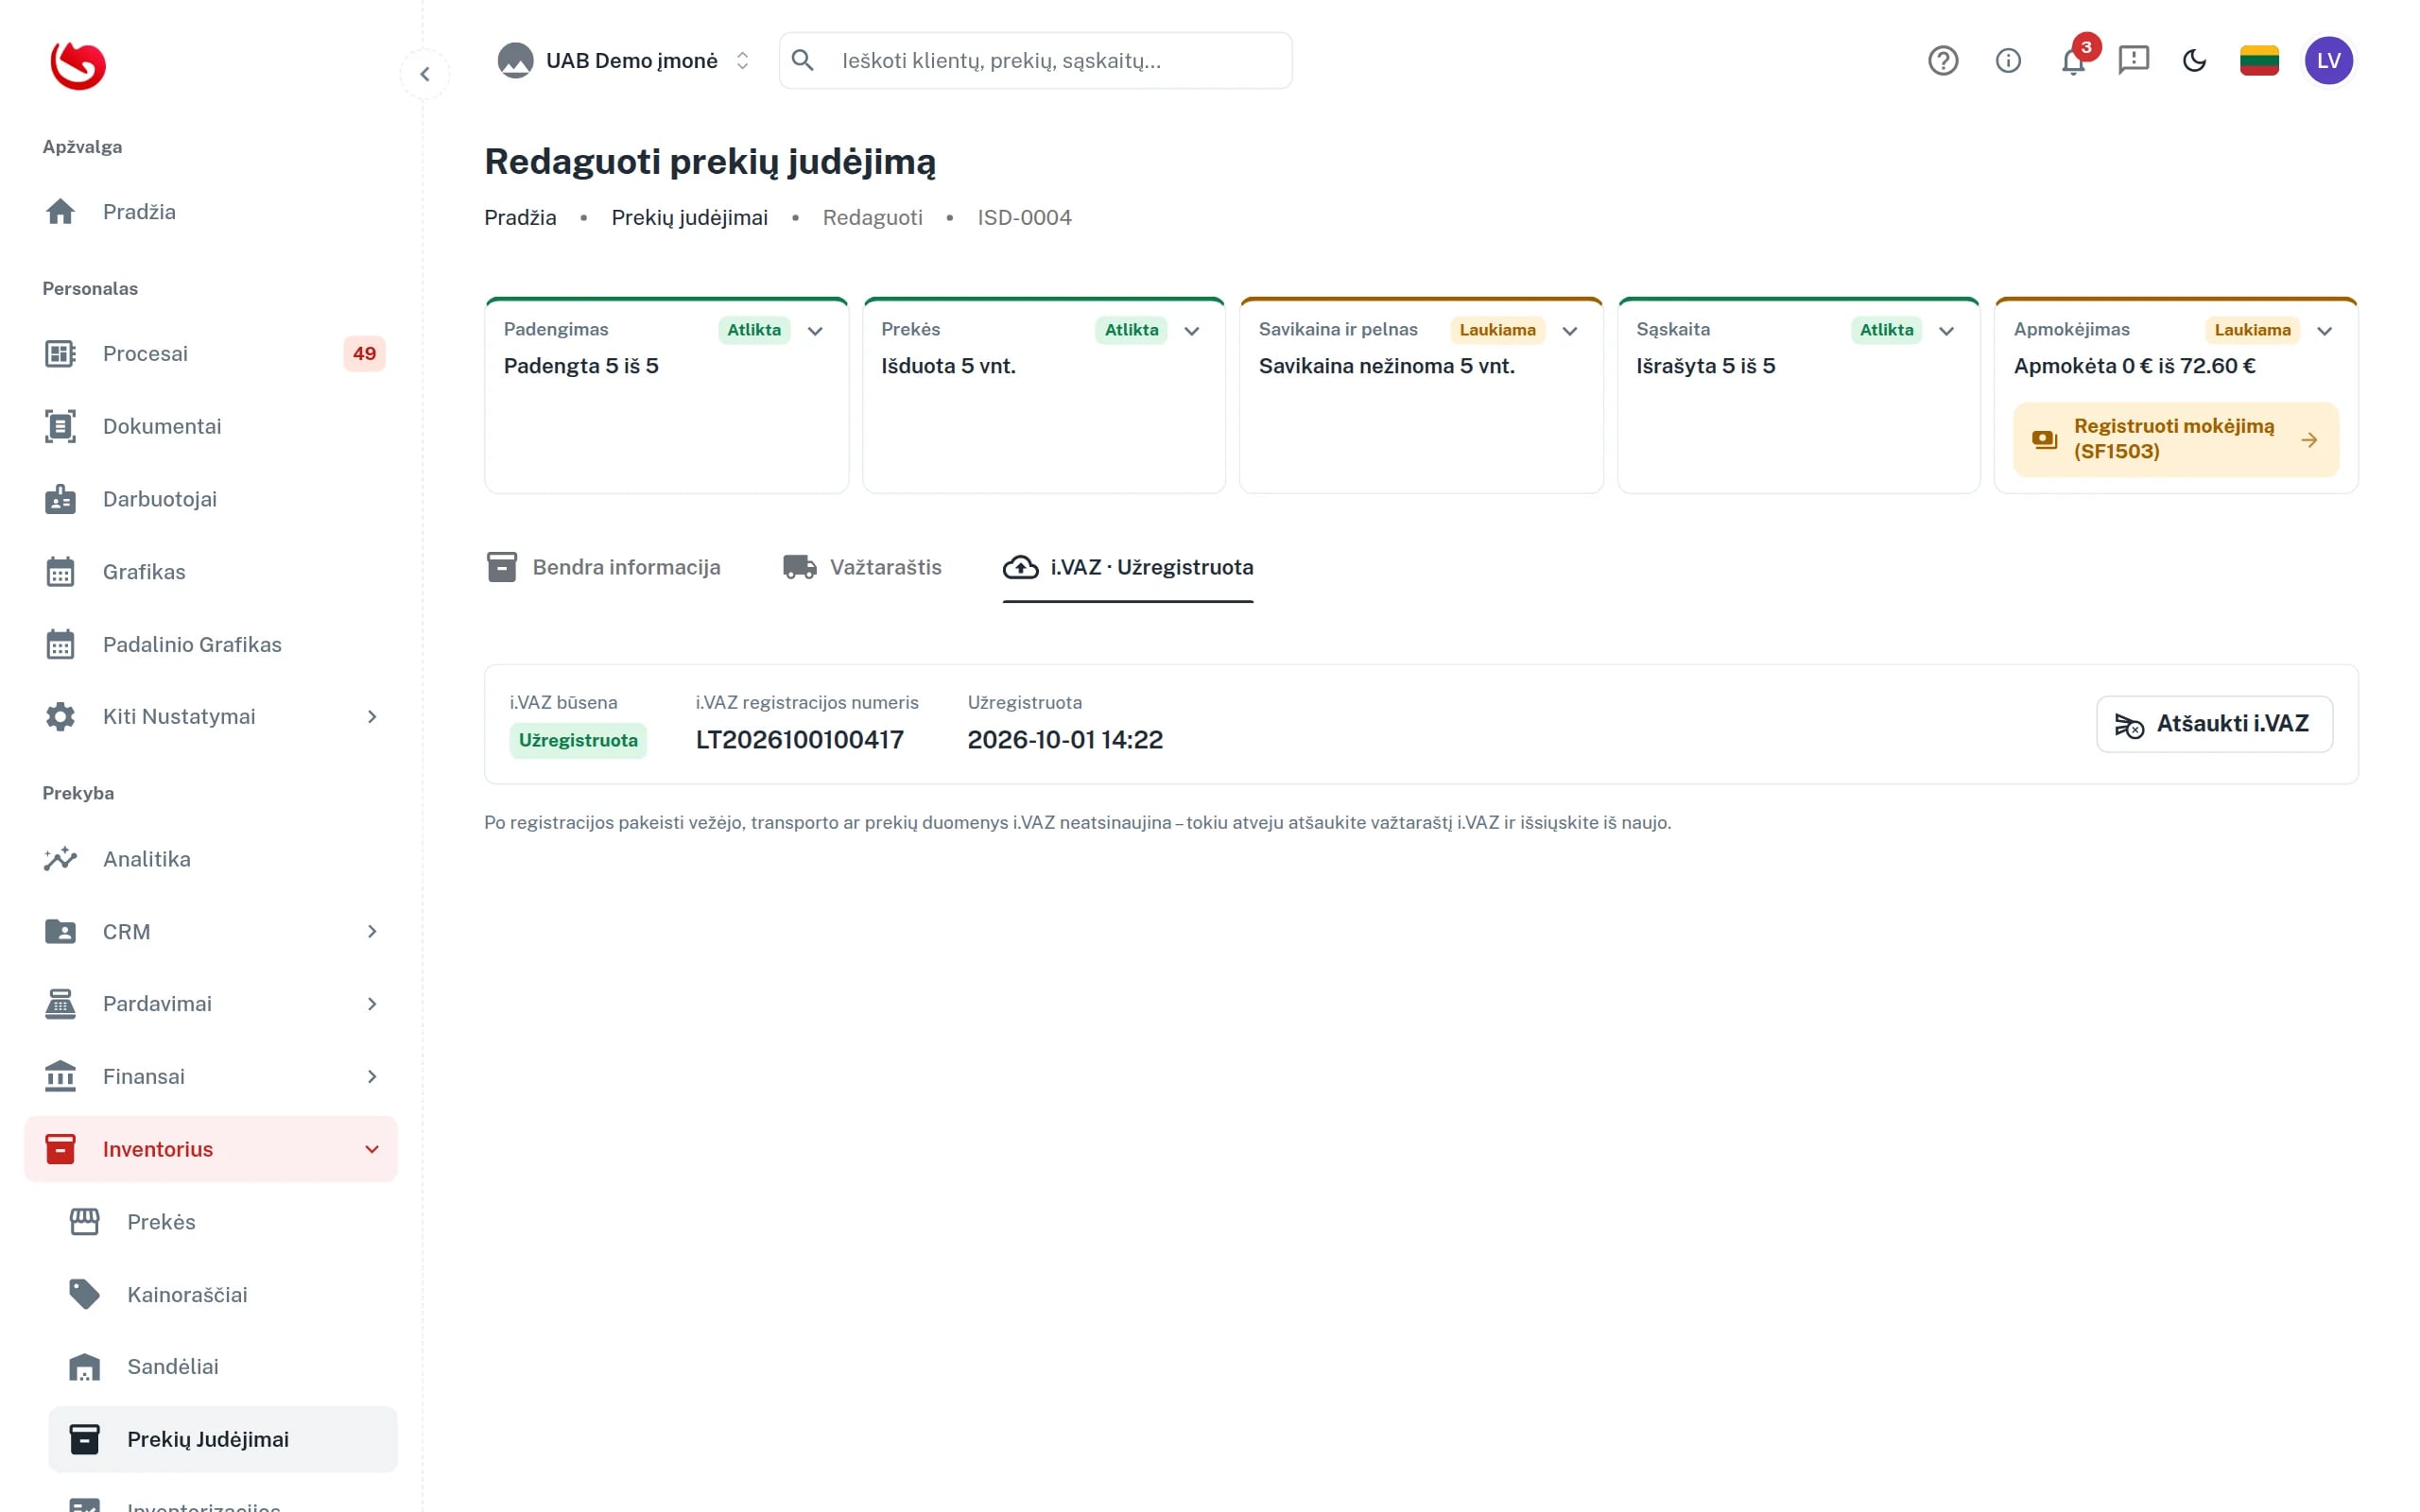This screenshot has height=1512, width=2420.
Task: Expand Kiti Nustatymai submenu
Action: pyautogui.click(x=211, y=717)
